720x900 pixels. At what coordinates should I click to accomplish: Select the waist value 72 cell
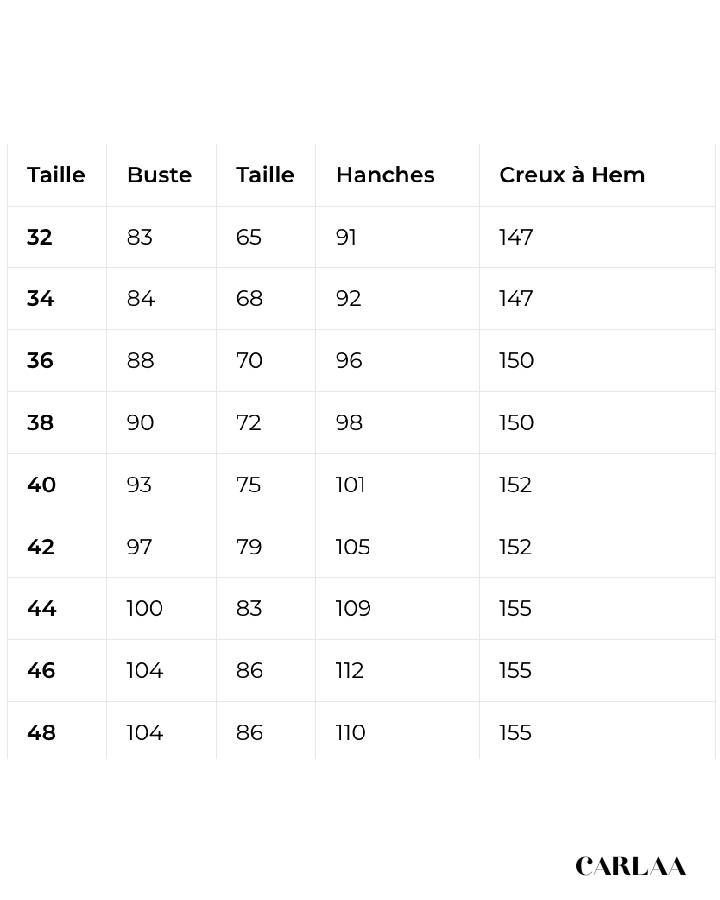pyautogui.click(x=249, y=422)
